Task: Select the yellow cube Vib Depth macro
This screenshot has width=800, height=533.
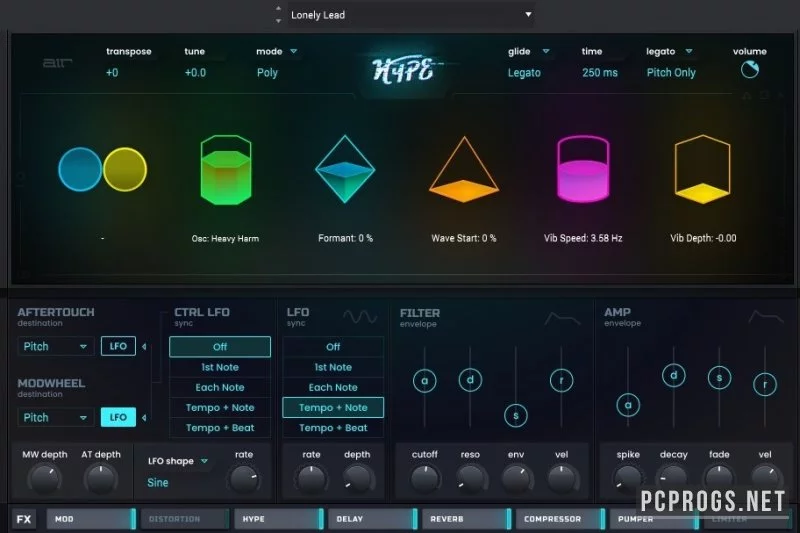Action: point(703,169)
